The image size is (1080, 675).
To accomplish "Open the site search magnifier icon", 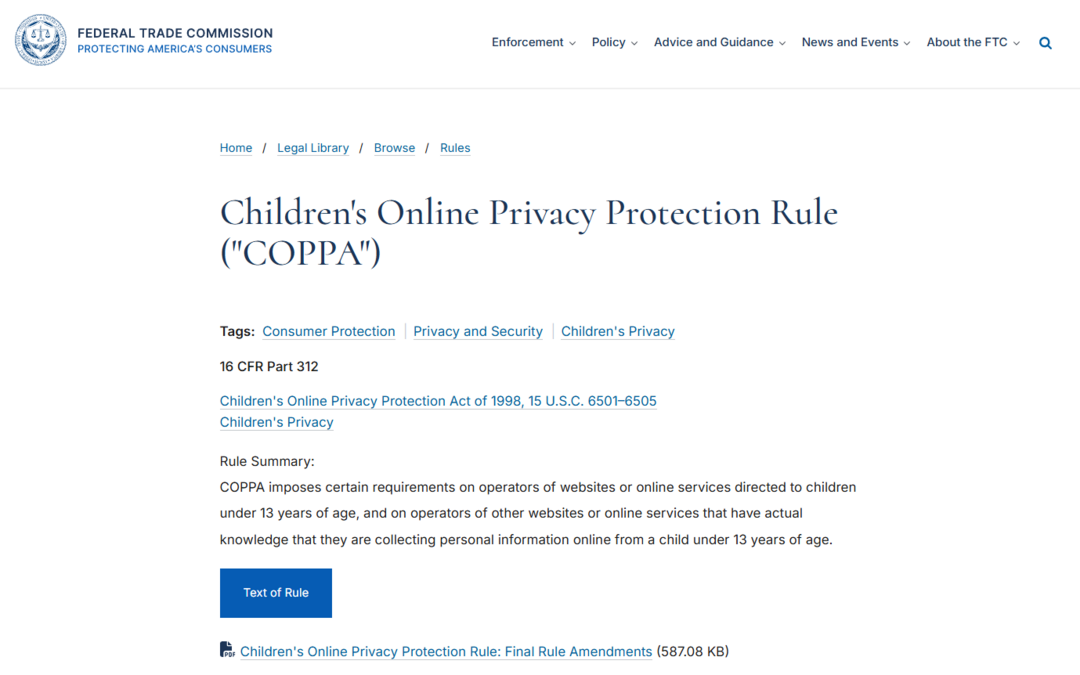I will (1045, 43).
